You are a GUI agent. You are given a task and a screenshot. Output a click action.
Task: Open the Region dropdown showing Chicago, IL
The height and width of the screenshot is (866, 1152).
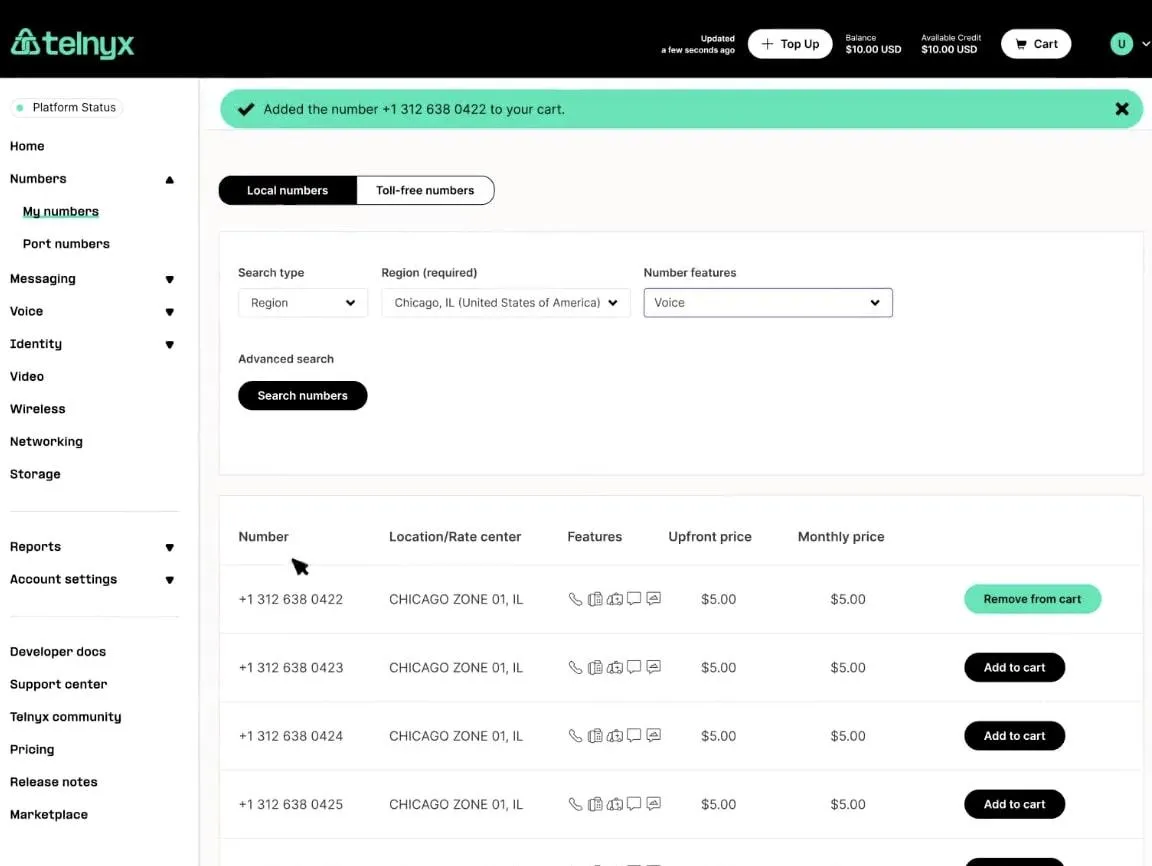(505, 303)
